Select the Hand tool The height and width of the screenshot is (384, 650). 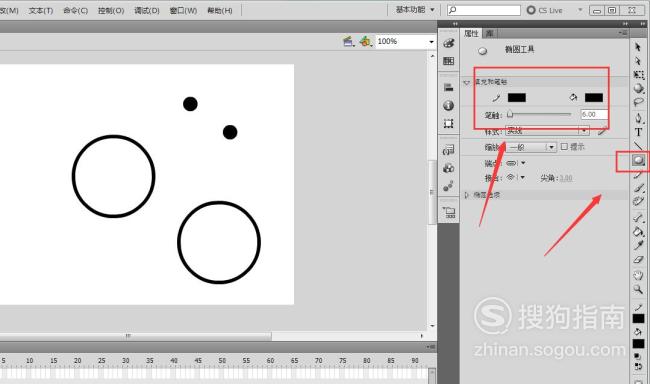pos(638,275)
